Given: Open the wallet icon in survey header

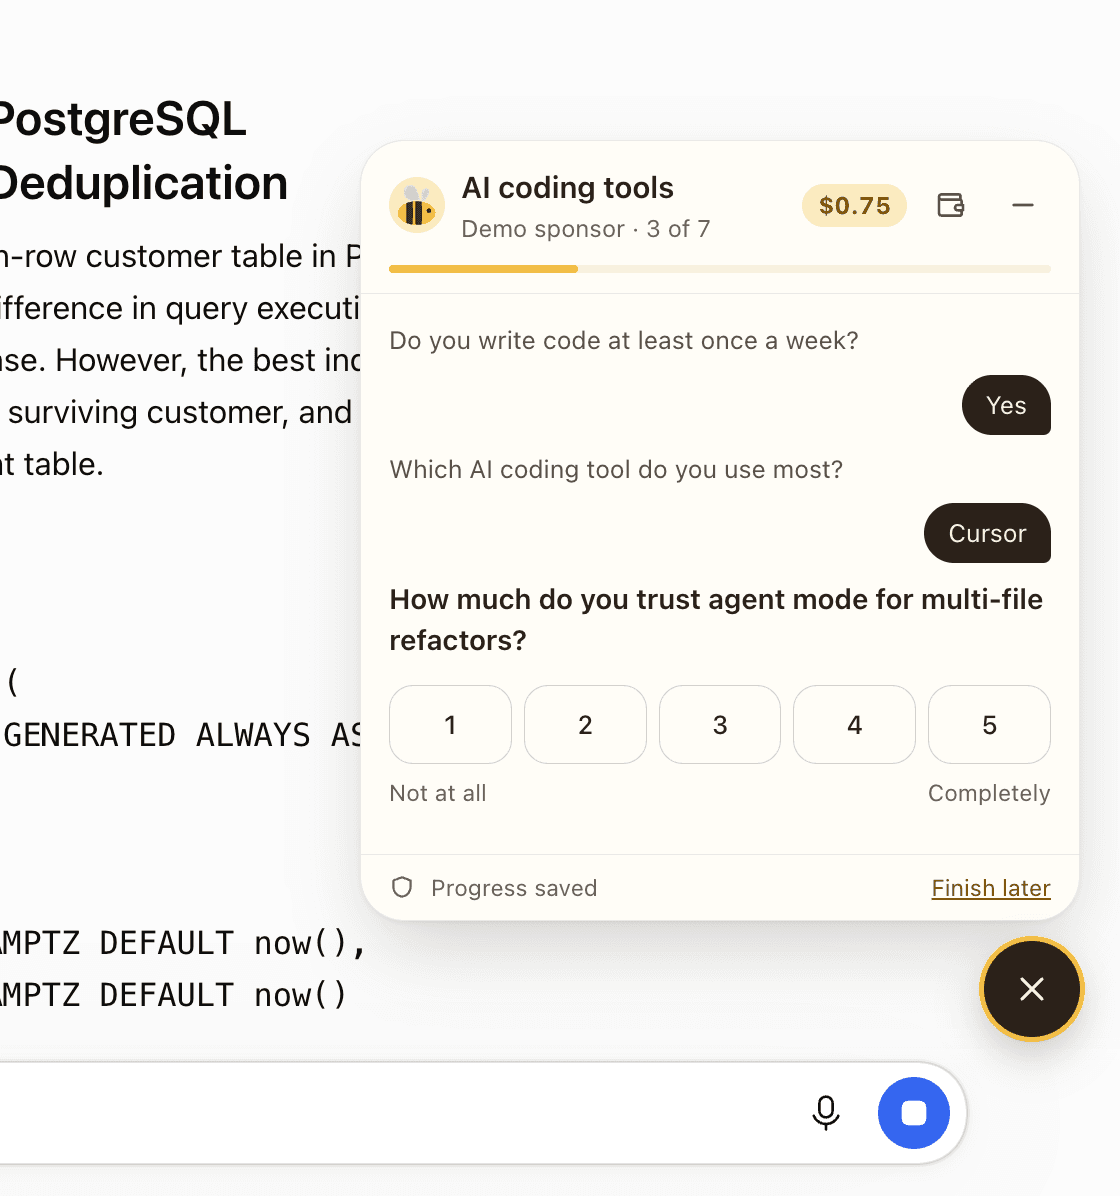Looking at the screenshot, I should 951,205.
